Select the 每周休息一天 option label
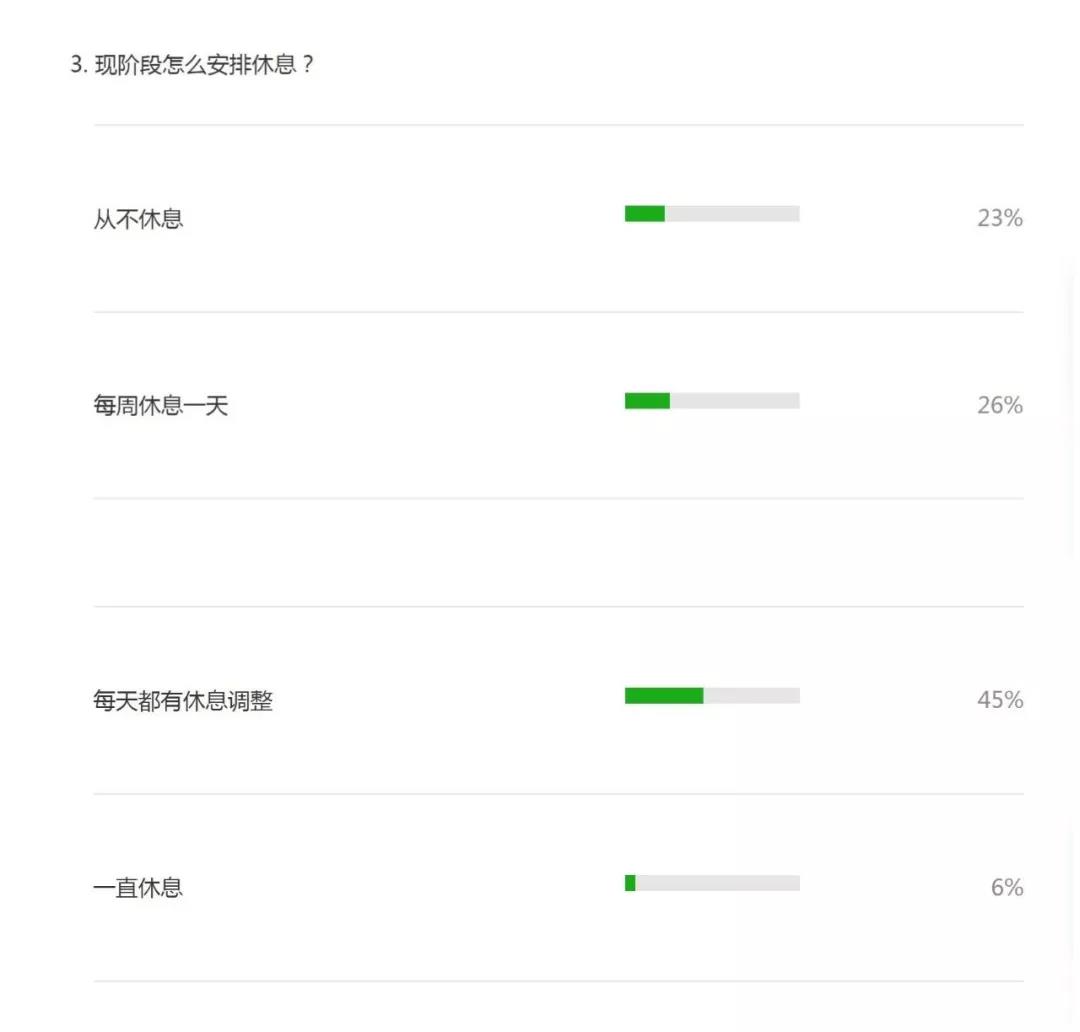The width and height of the screenshot is (1080, 1032). click(160, 406)
